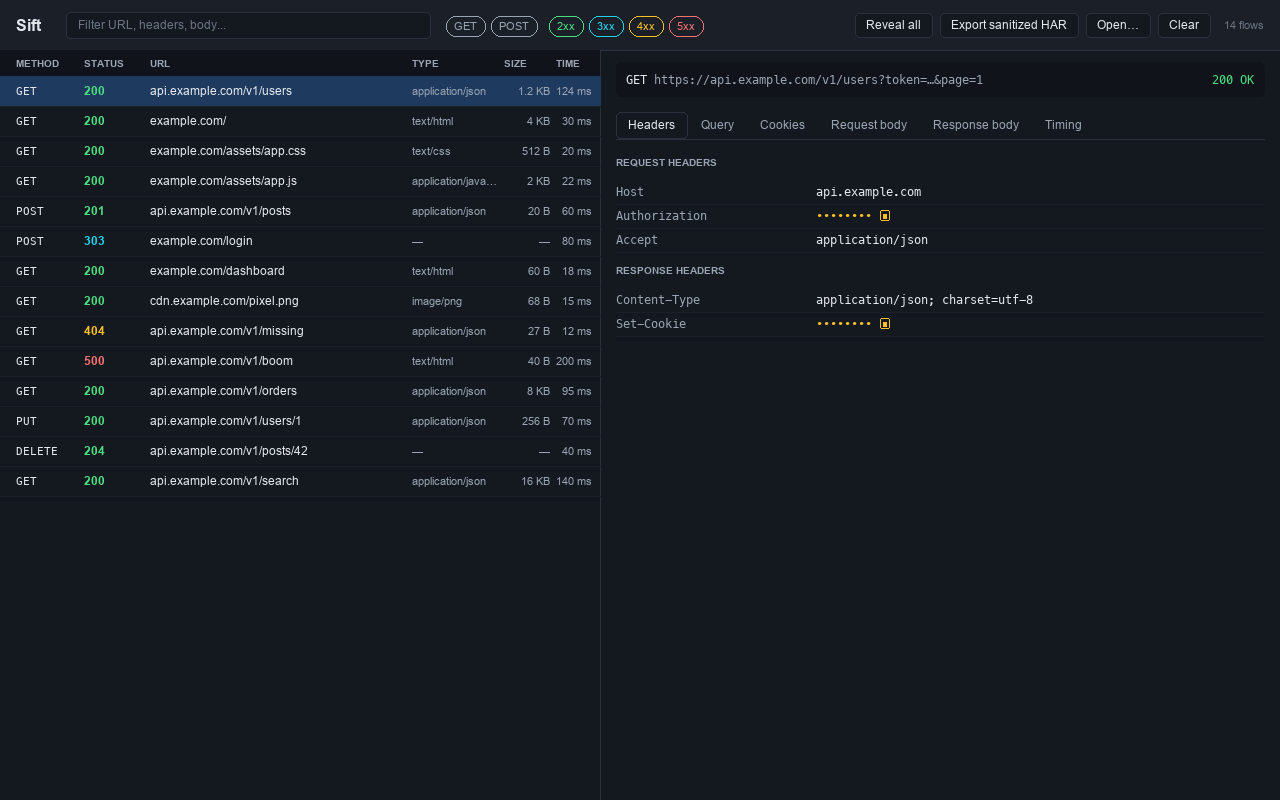Reveal the masked Authorization header value
Viewport: 1280px width, 800px height.
[x=885, y=216]
